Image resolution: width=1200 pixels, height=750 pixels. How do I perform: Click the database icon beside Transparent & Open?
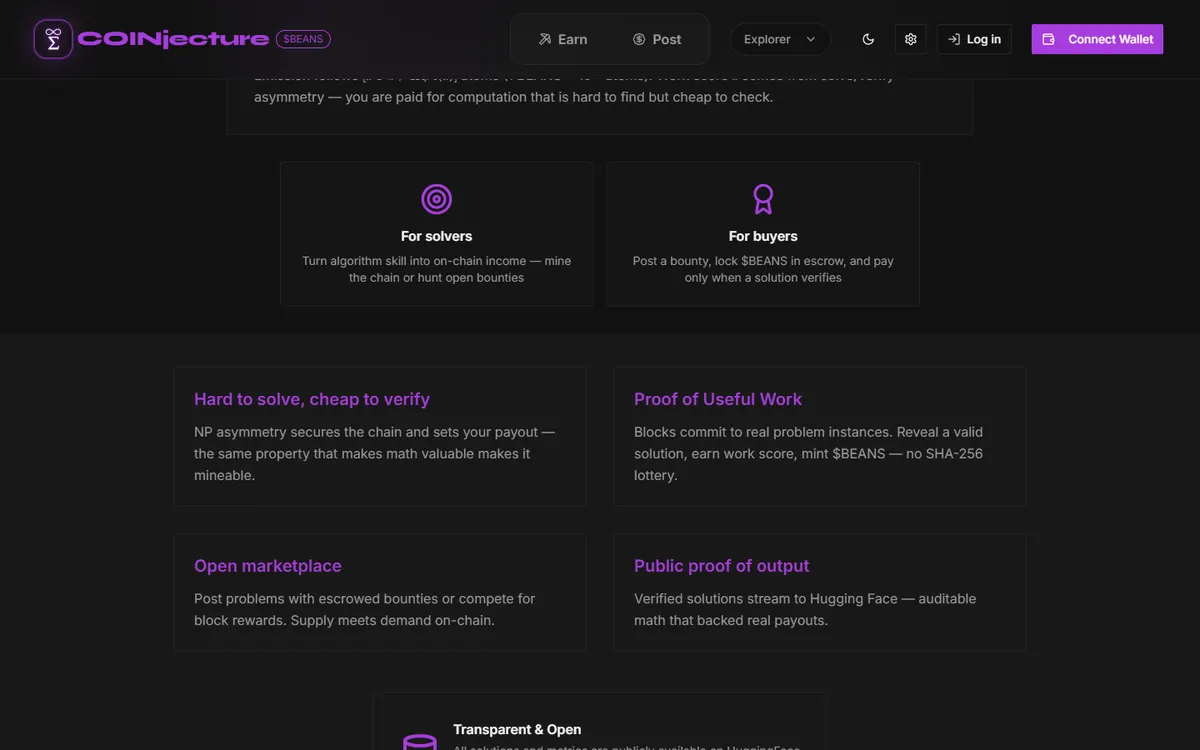419,742
